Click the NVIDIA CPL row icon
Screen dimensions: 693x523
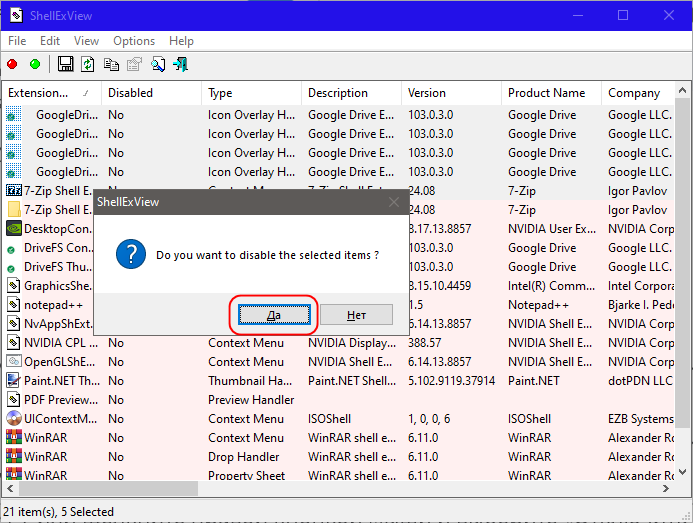pos(14,343)
